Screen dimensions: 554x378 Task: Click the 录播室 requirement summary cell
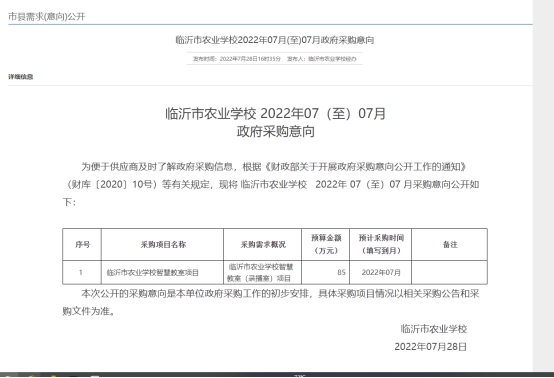263,272
